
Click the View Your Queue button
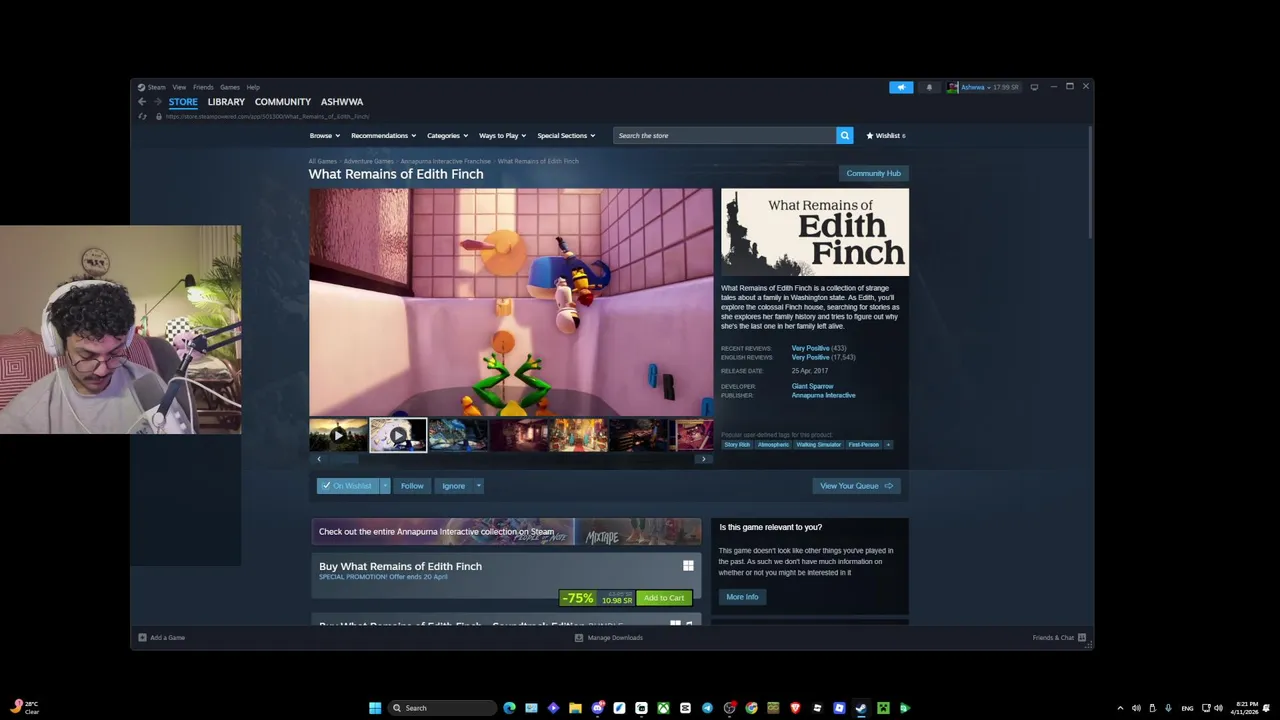click(x=856, y=486)
